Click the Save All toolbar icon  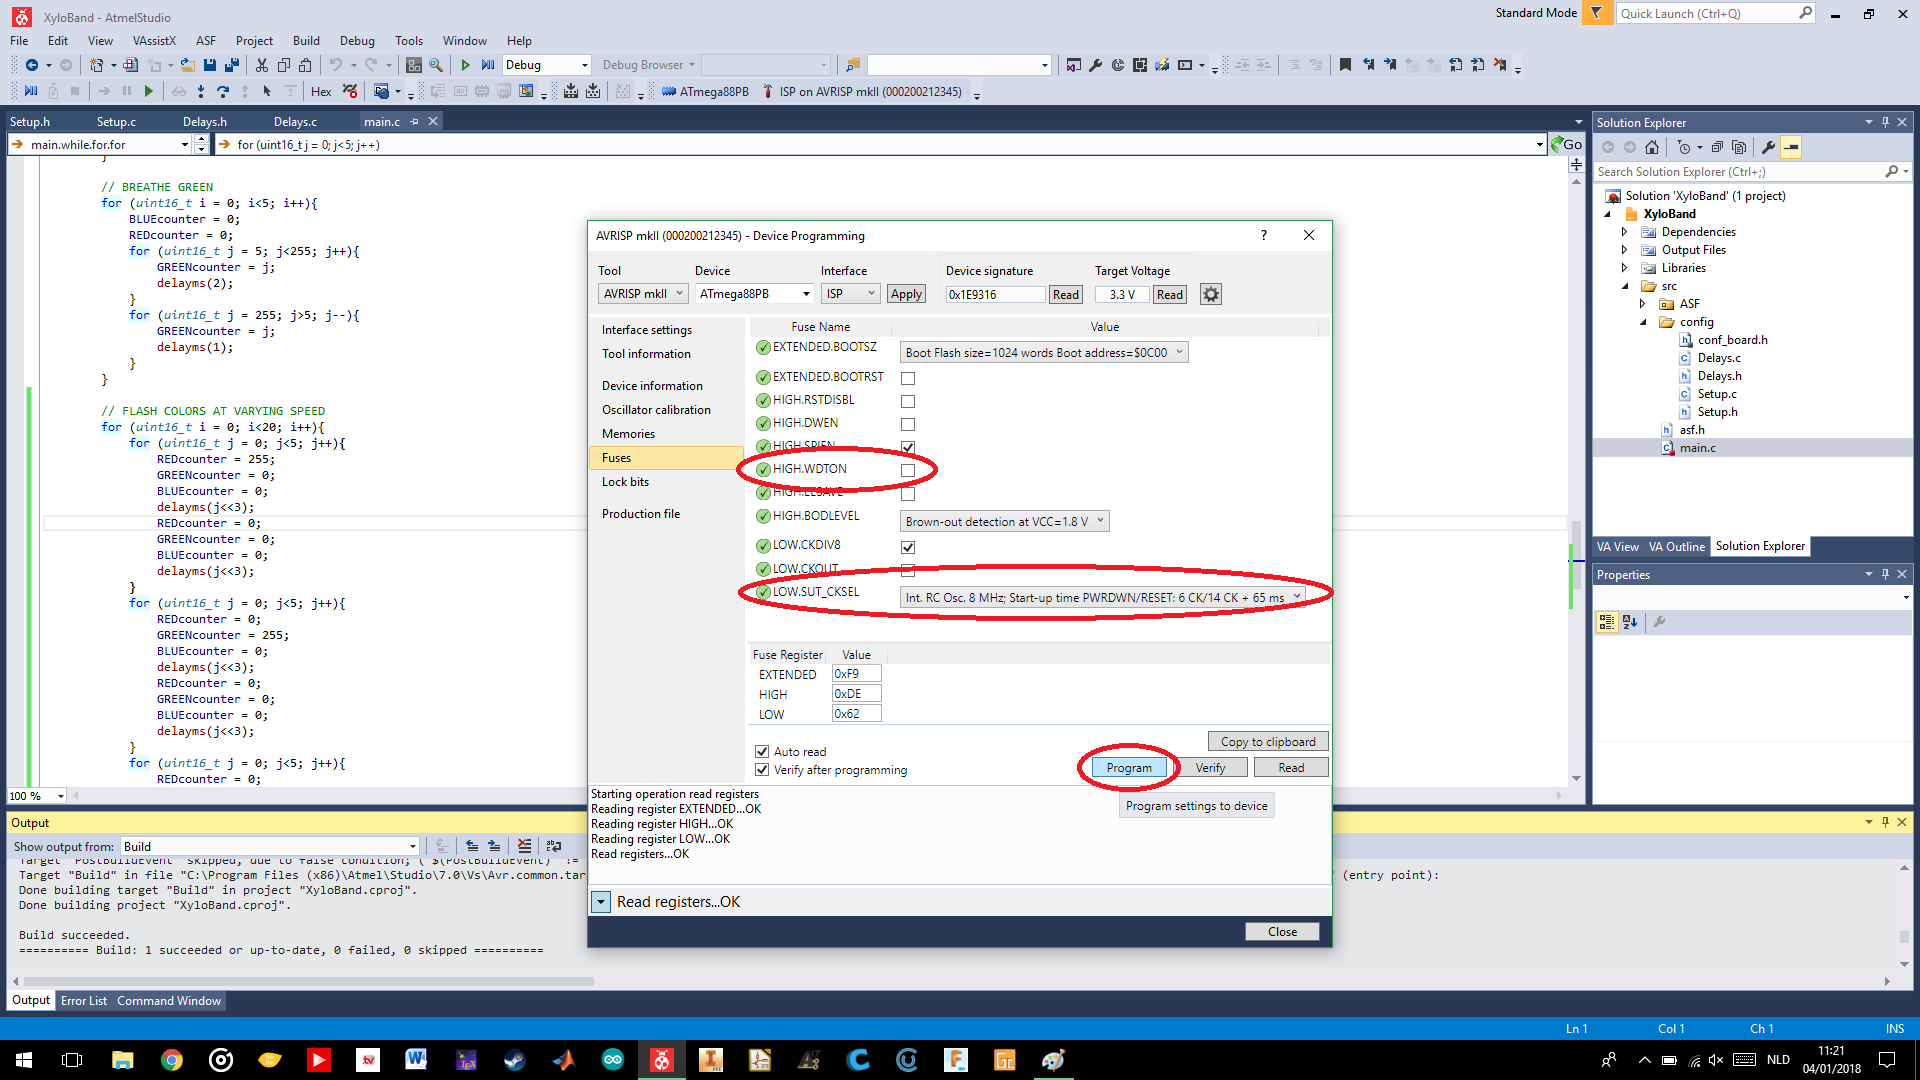click(x=232, y=65)
